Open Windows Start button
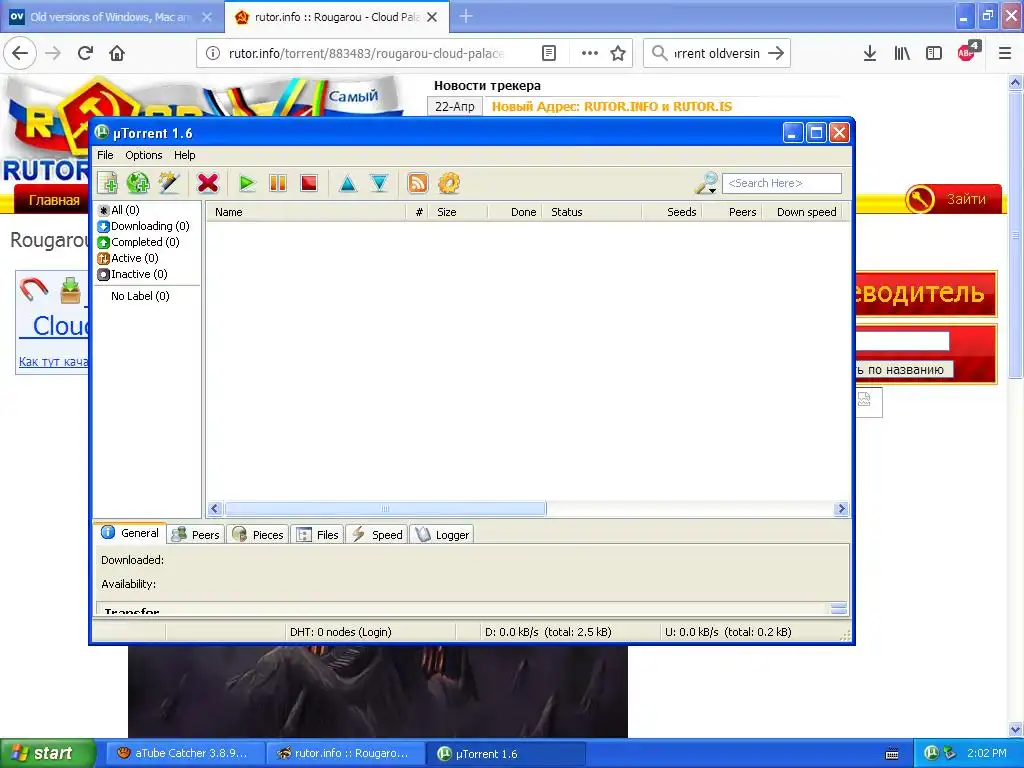Screen dimensions: 1024x768 [x=47, y=753]
